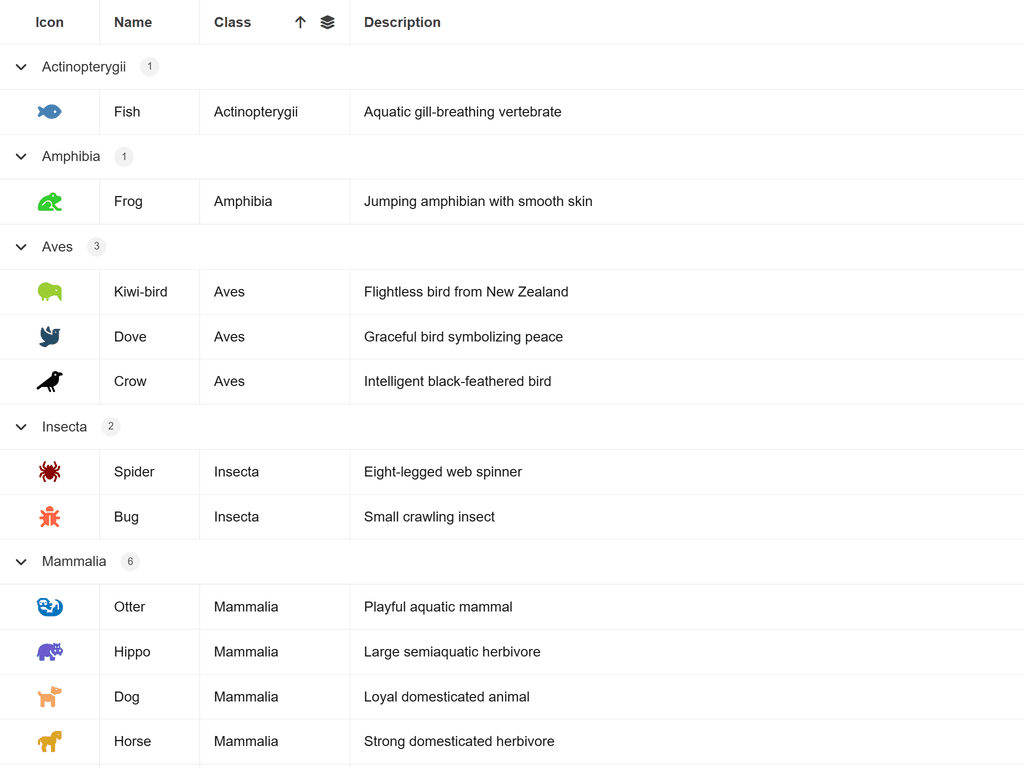This screenshot has width=1024, height=768.
Task: Collapse the Actinopterygii group
Action: point(20,66)
